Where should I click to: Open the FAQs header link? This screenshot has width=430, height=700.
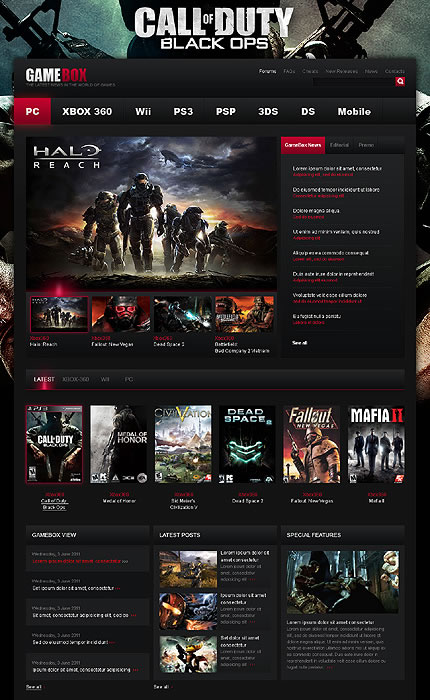[289, 71]
